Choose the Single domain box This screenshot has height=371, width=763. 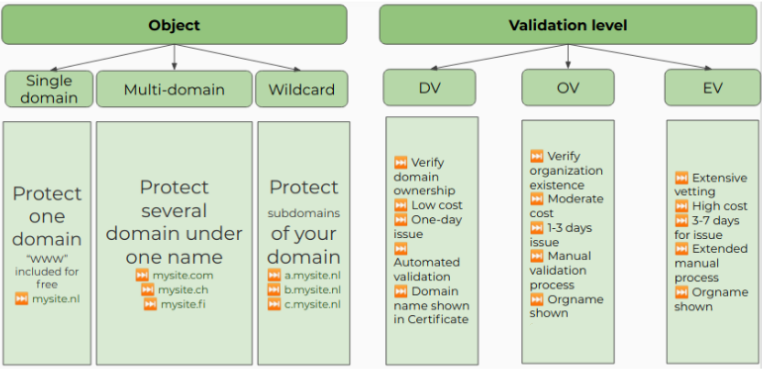pyautogui.click(x=49, y=89)
